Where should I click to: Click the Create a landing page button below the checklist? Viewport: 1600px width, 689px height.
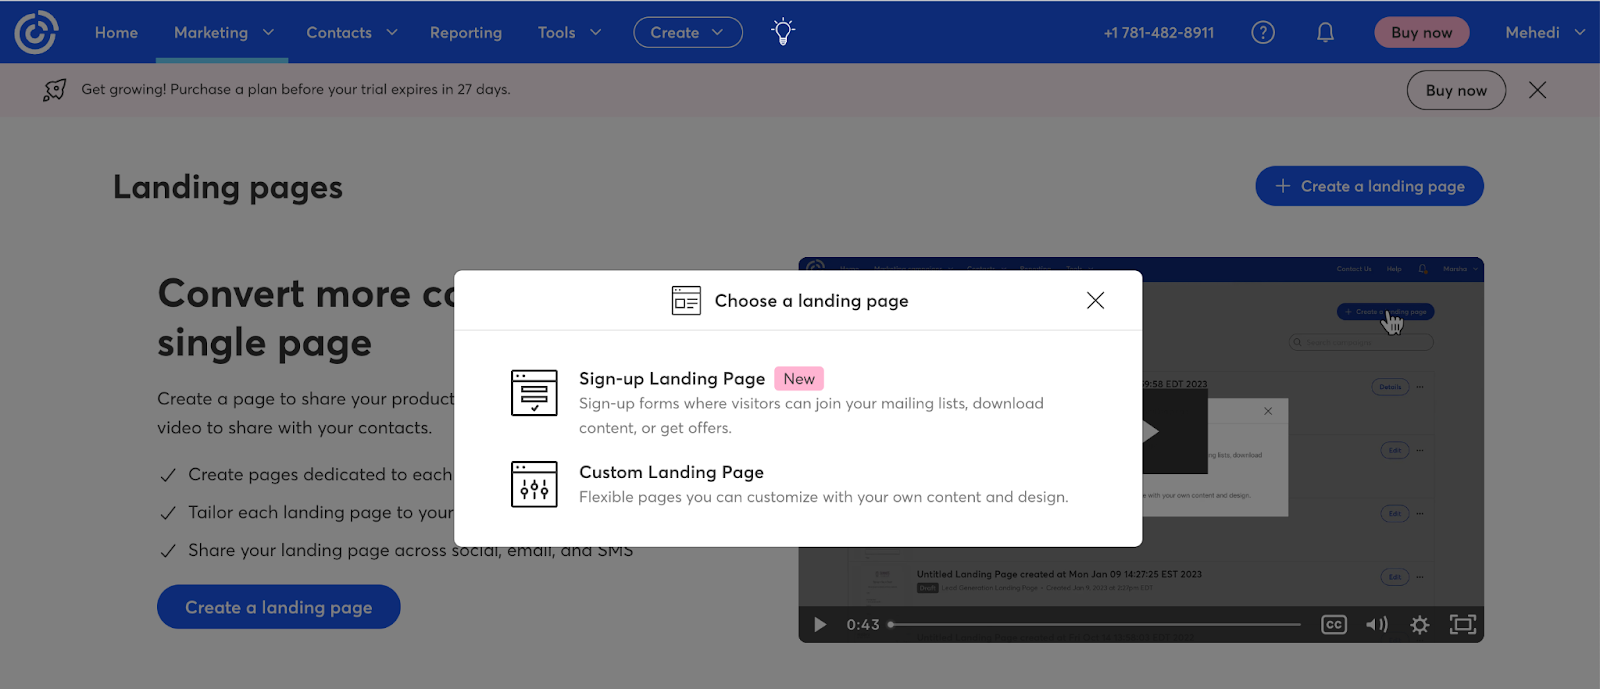(x=279, y=607)
